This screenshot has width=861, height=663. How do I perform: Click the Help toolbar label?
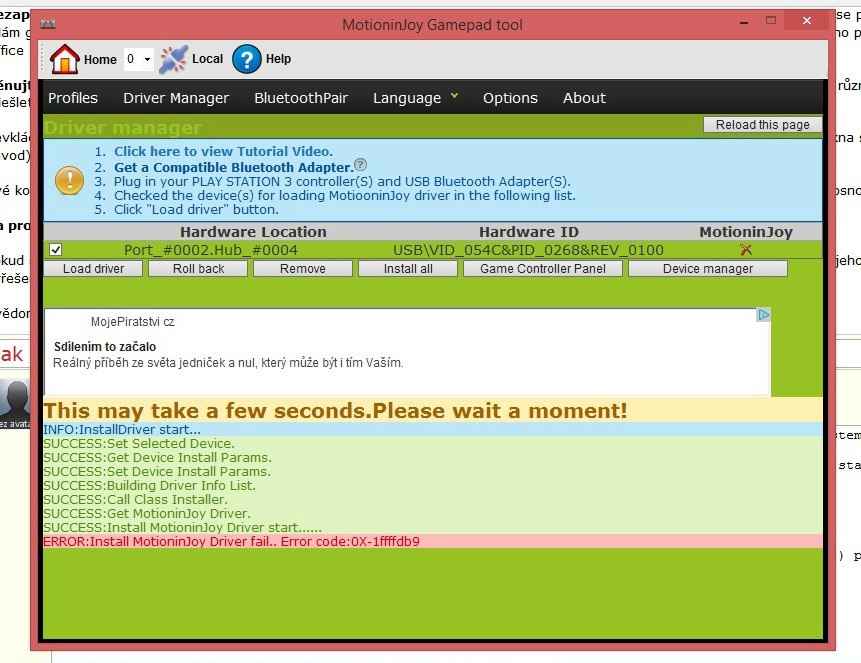click(x=278, y=59)
